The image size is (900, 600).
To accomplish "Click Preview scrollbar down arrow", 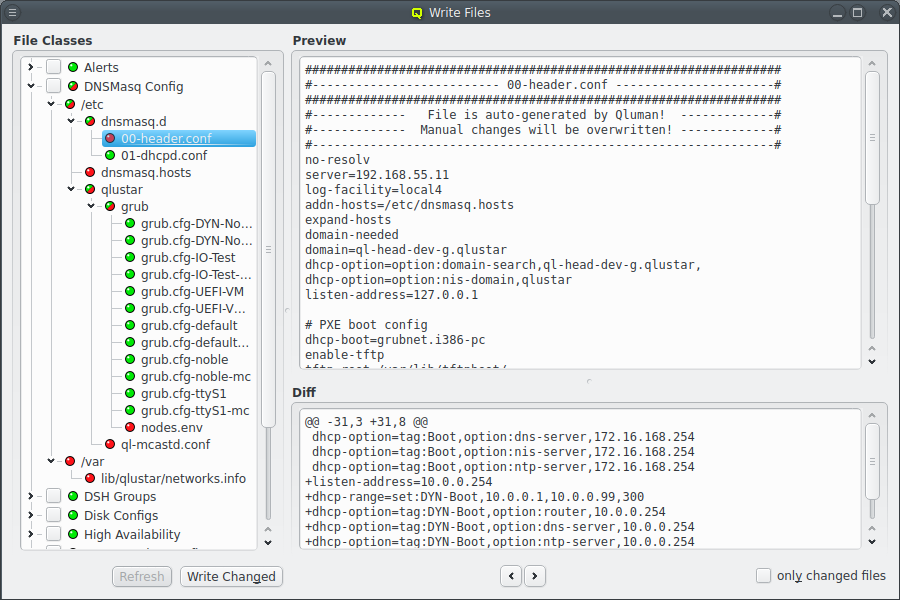I will click(x=872, y=362).
